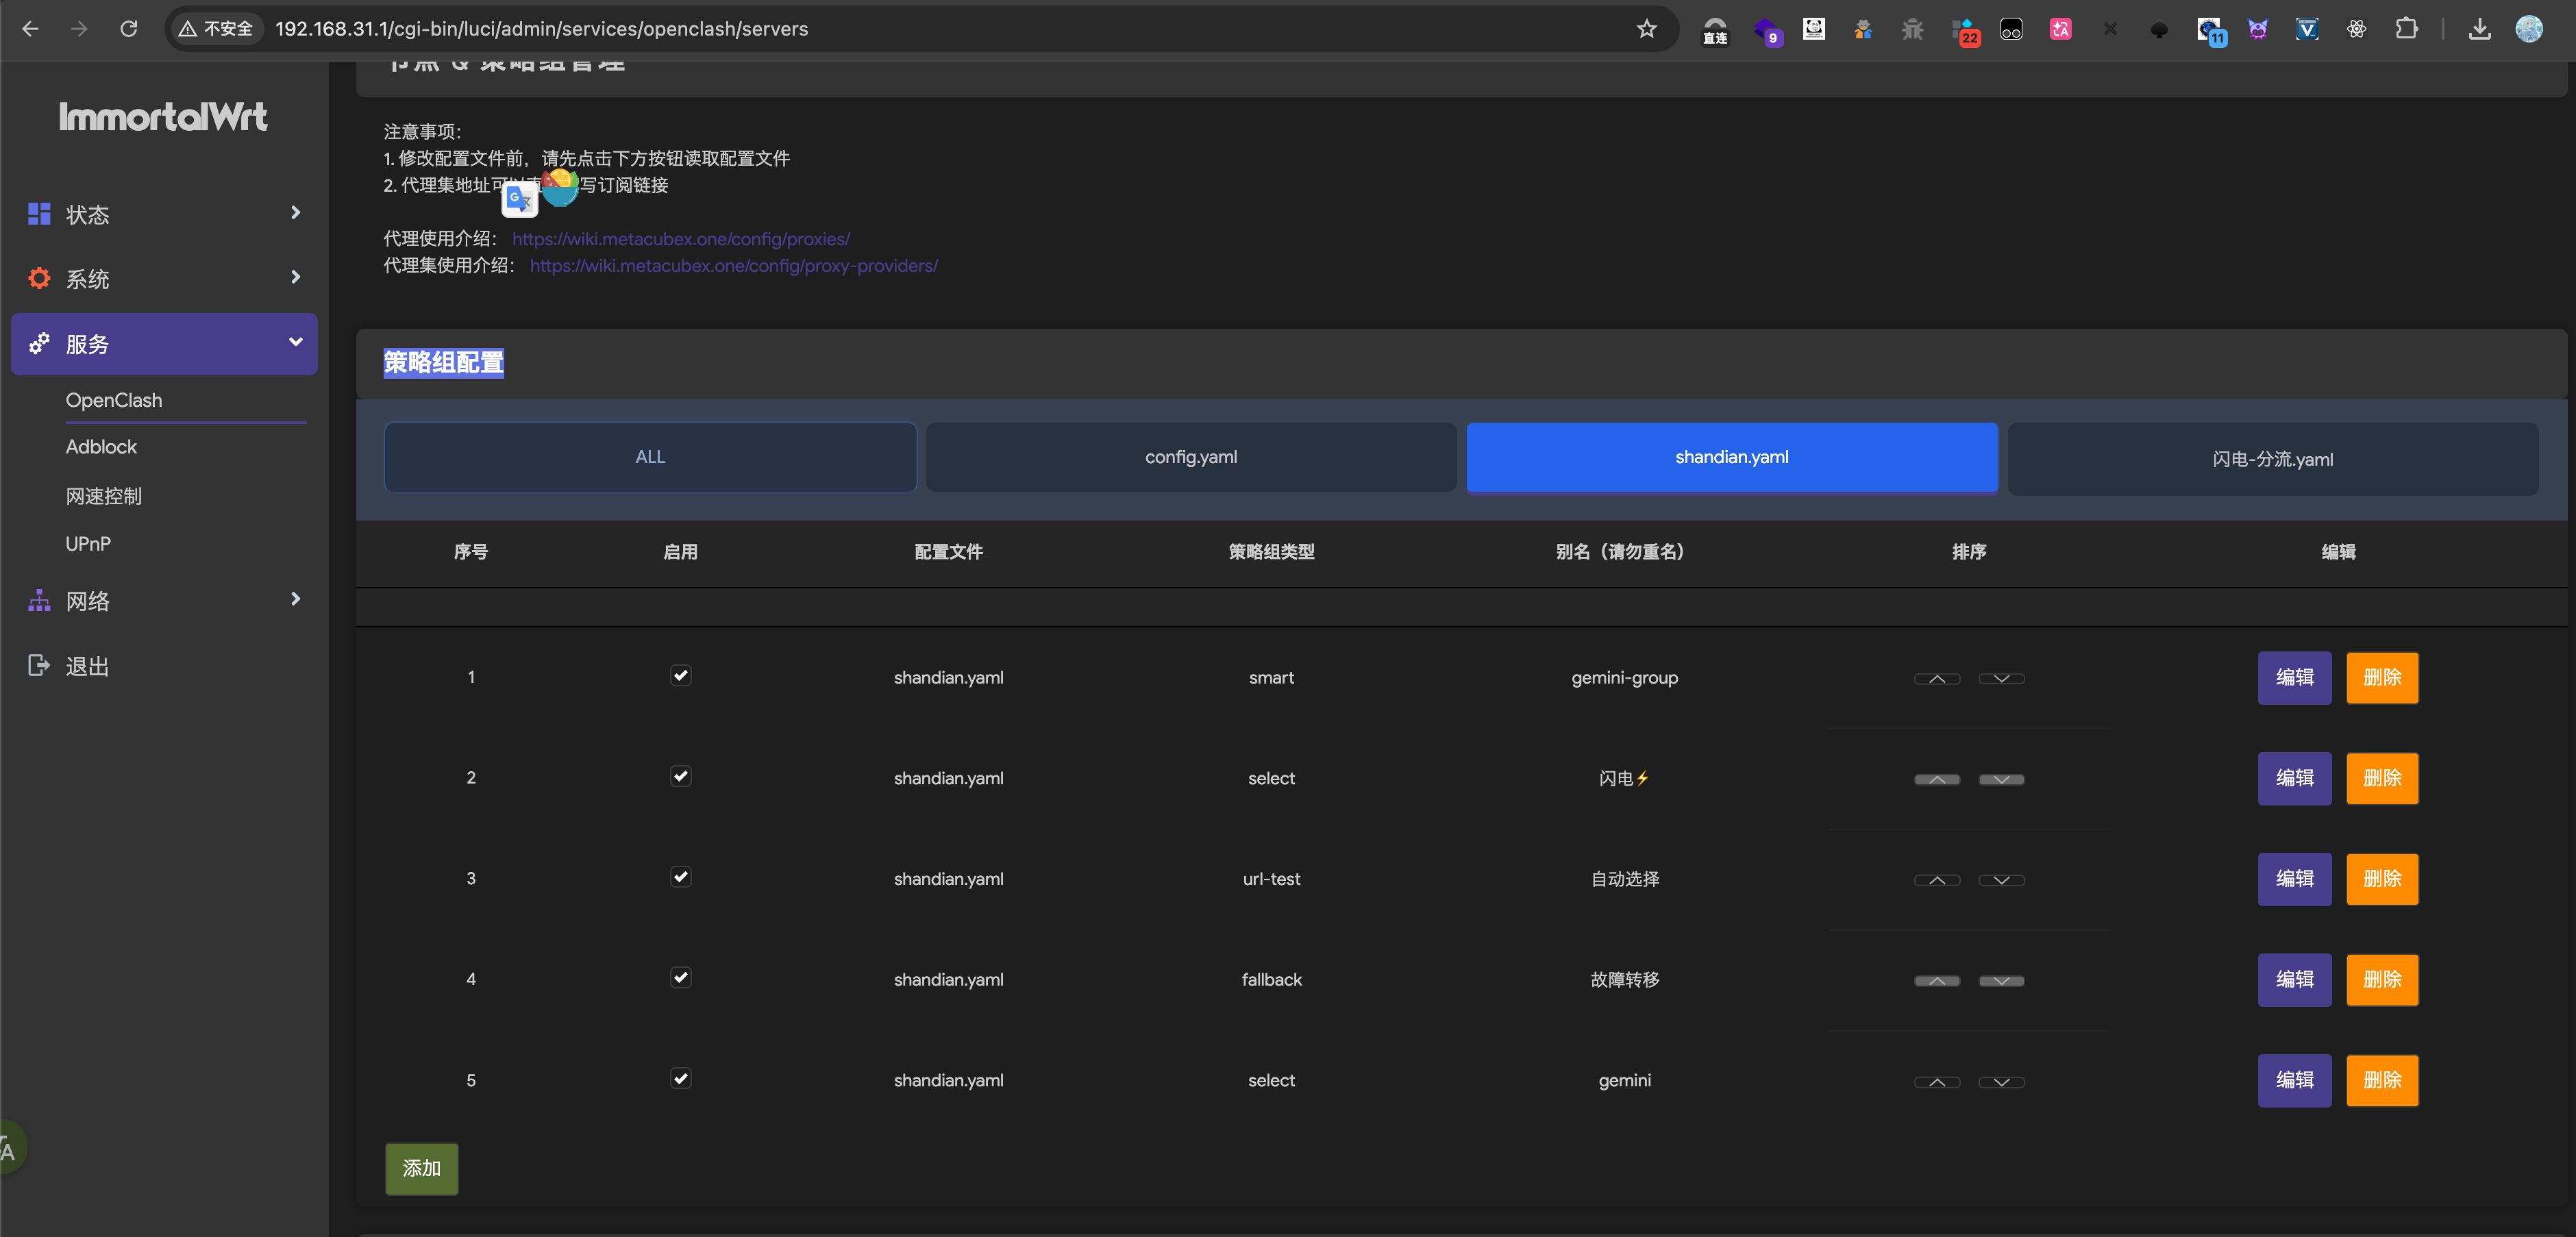Click the browser reload page icon

[x=129, y=29]
